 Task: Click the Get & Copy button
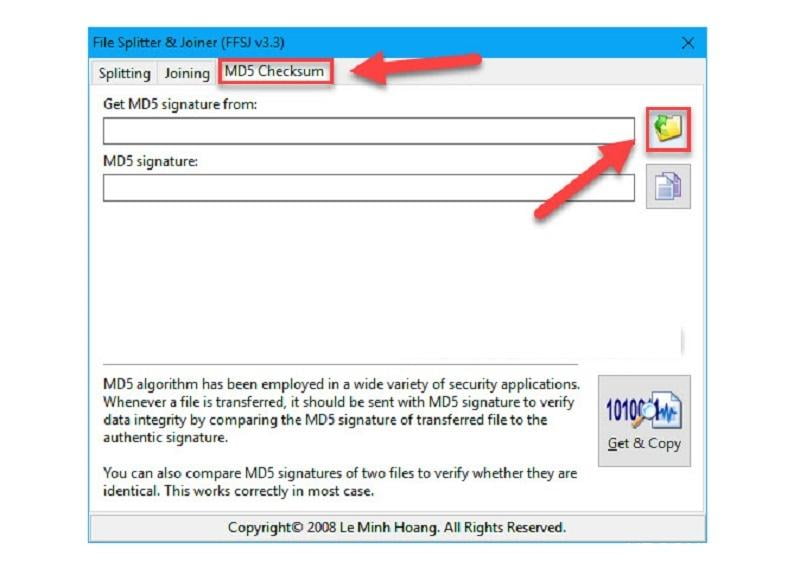click(644, 421)
